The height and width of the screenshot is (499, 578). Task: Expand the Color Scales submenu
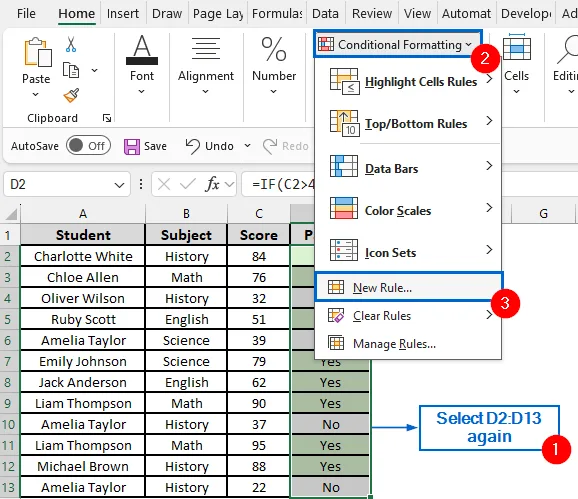[x=490, y=208]
